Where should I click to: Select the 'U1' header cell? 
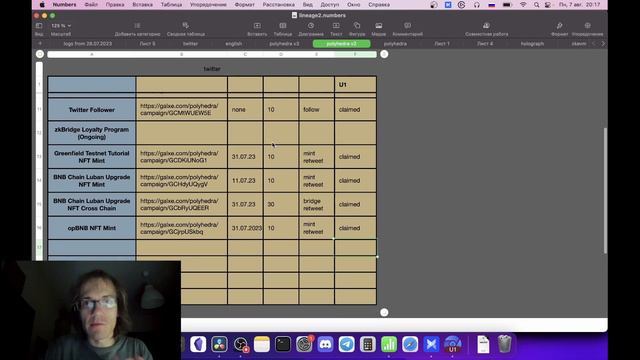(x=355, y=84)
